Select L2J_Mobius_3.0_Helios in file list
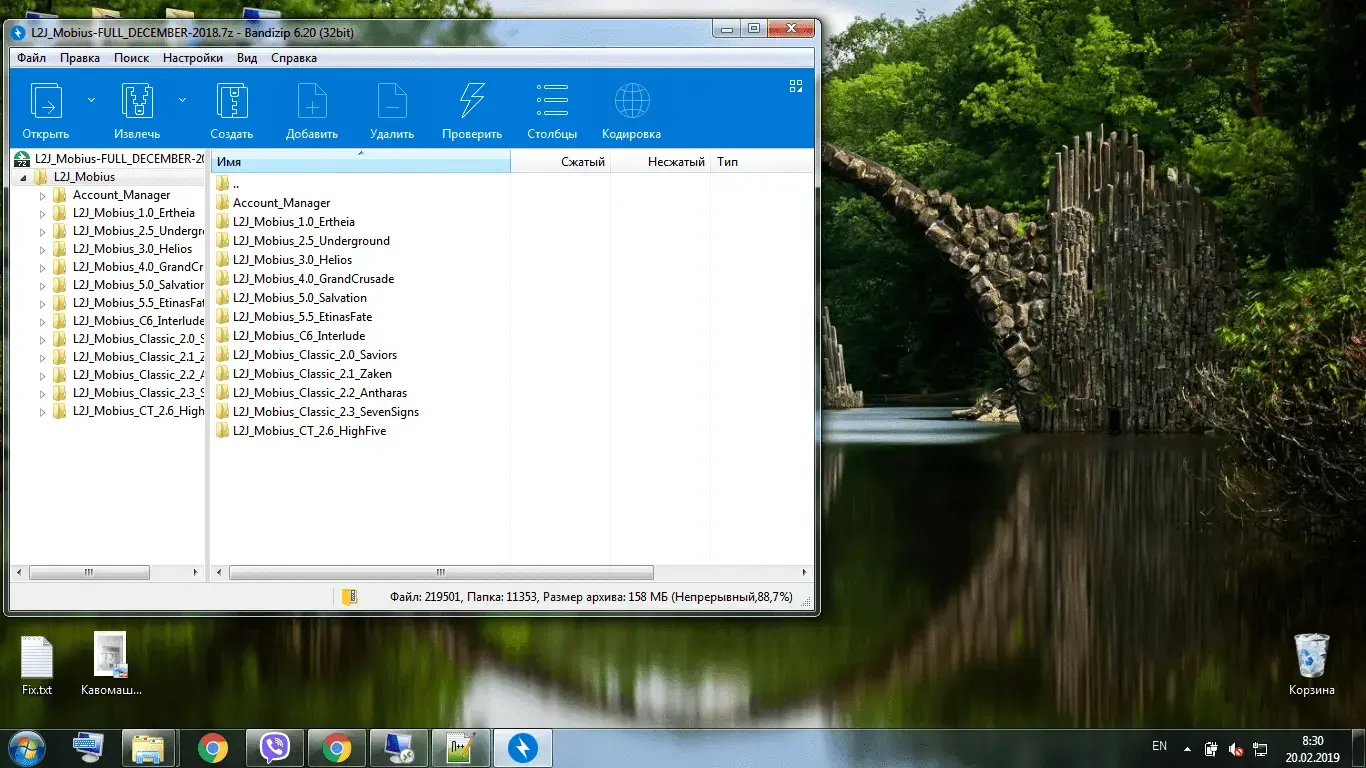 point(292,260)
